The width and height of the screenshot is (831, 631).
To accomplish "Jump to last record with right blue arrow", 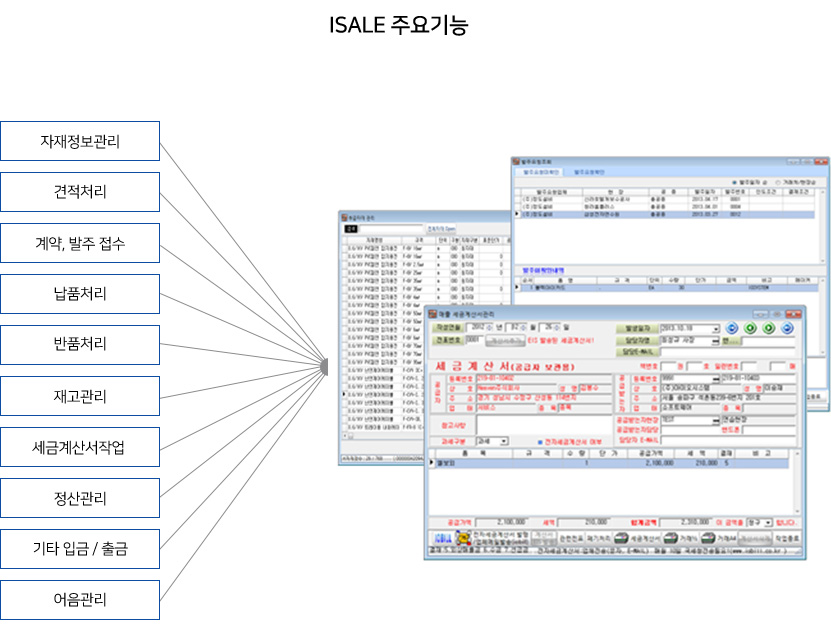I will pos(788,328).
